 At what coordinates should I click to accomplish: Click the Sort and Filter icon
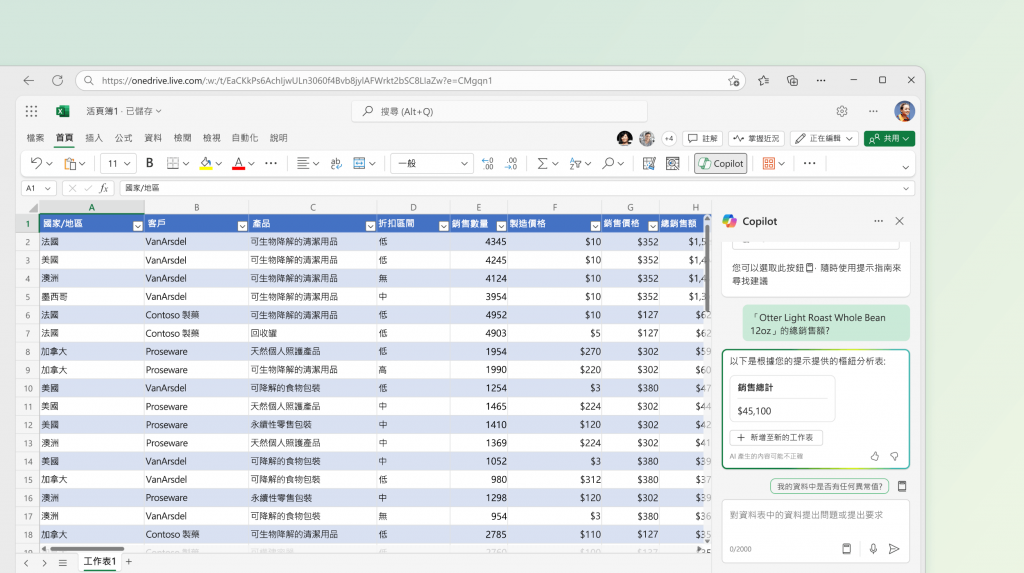(x=575, y=163)
